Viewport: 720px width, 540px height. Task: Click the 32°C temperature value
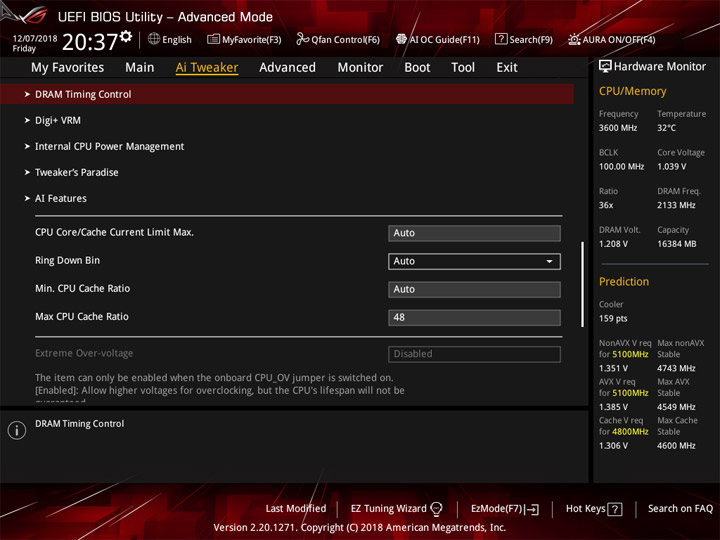click(666, 128)
